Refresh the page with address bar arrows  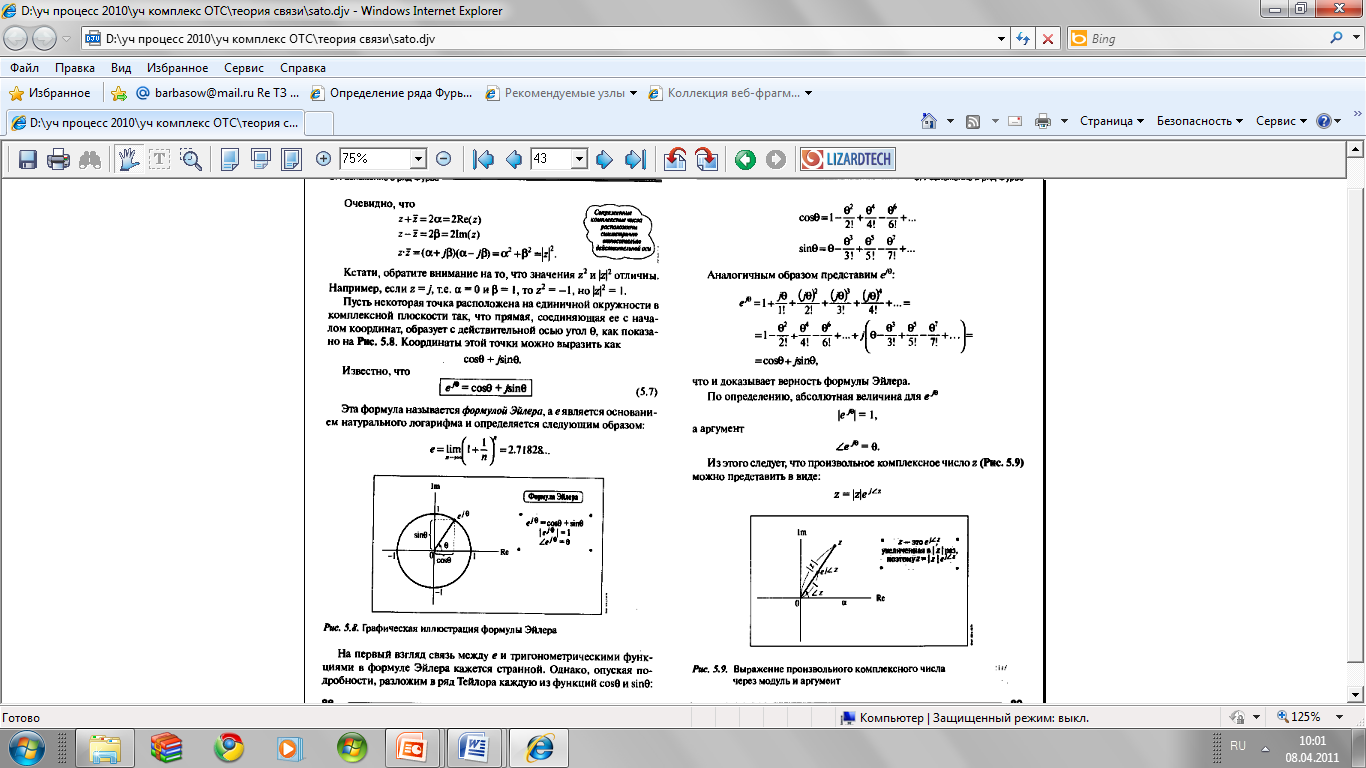1023,39
